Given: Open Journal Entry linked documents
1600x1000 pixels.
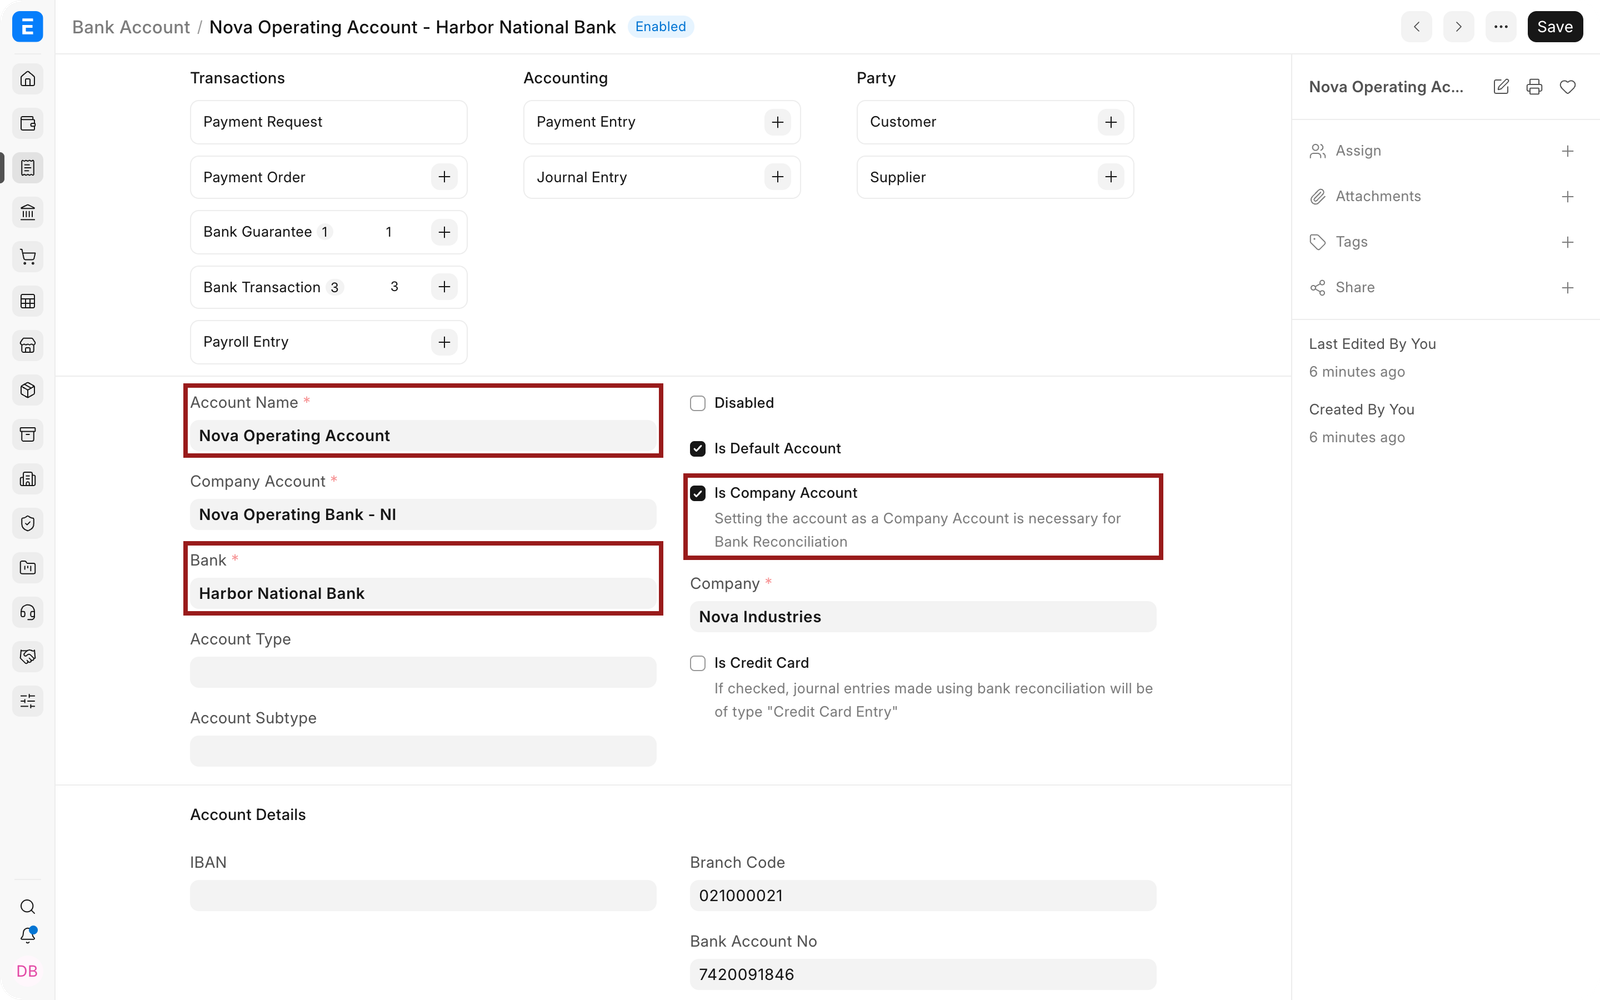Looking at the screenshot, I should 582,177.
